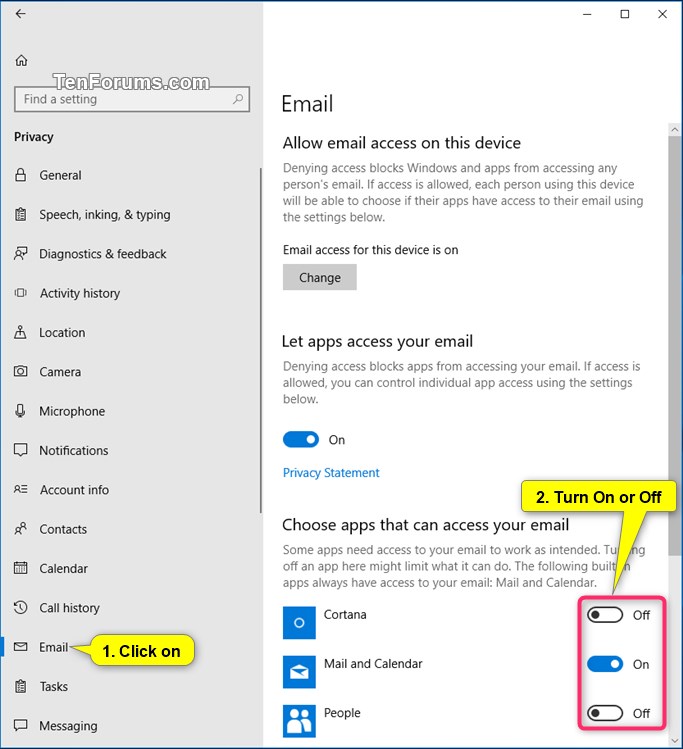Screen dimensions: 683x749
Task: Go to Call history page
Action: click(x=69, y=608)
